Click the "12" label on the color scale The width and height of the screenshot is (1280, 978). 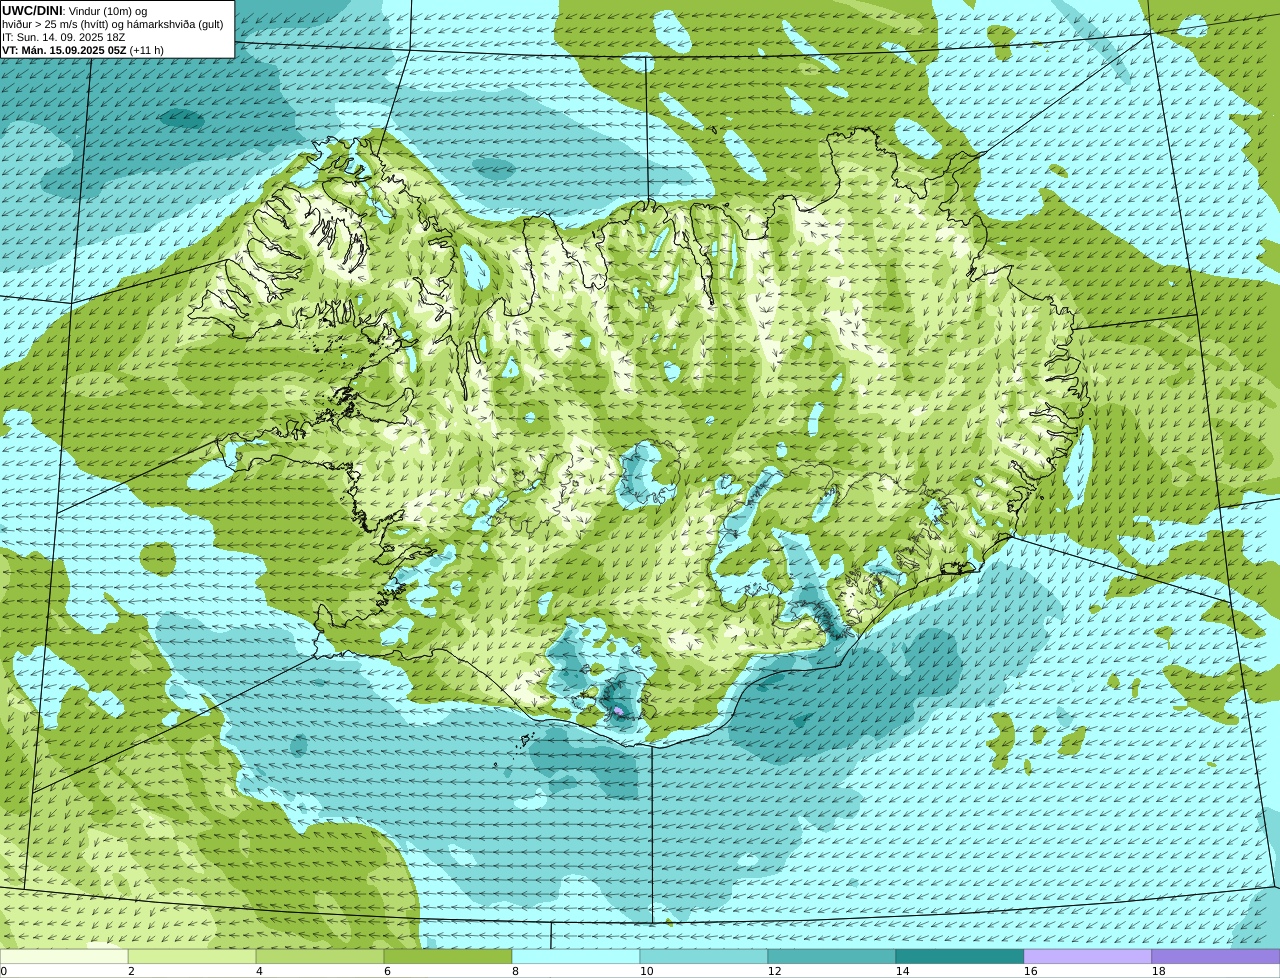(774, 971)
